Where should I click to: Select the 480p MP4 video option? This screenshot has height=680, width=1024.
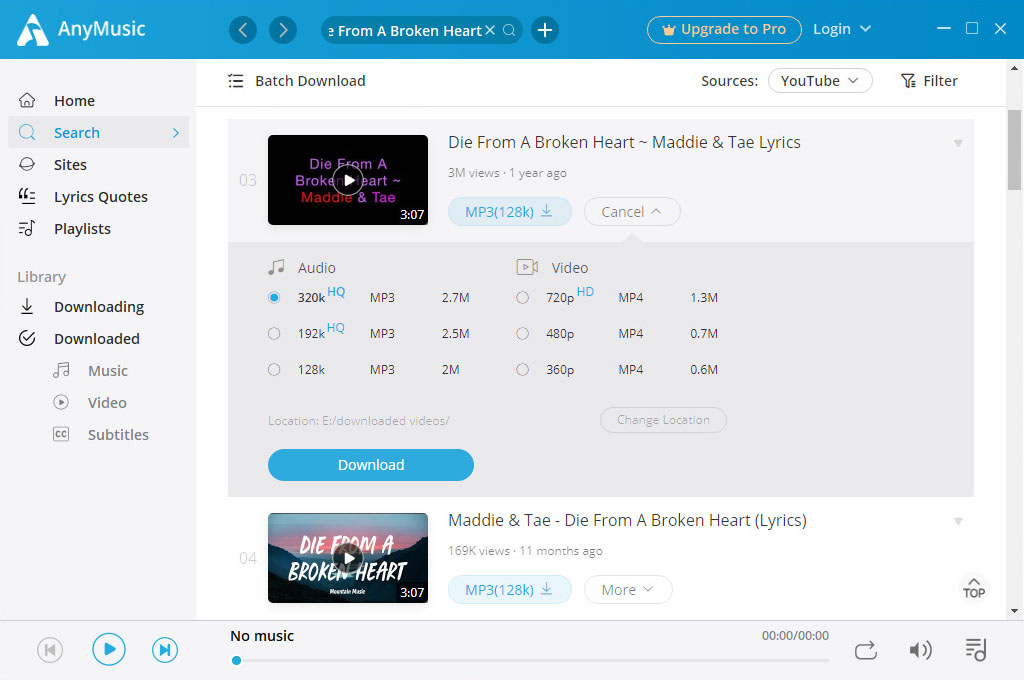click(x=522, y=334)
